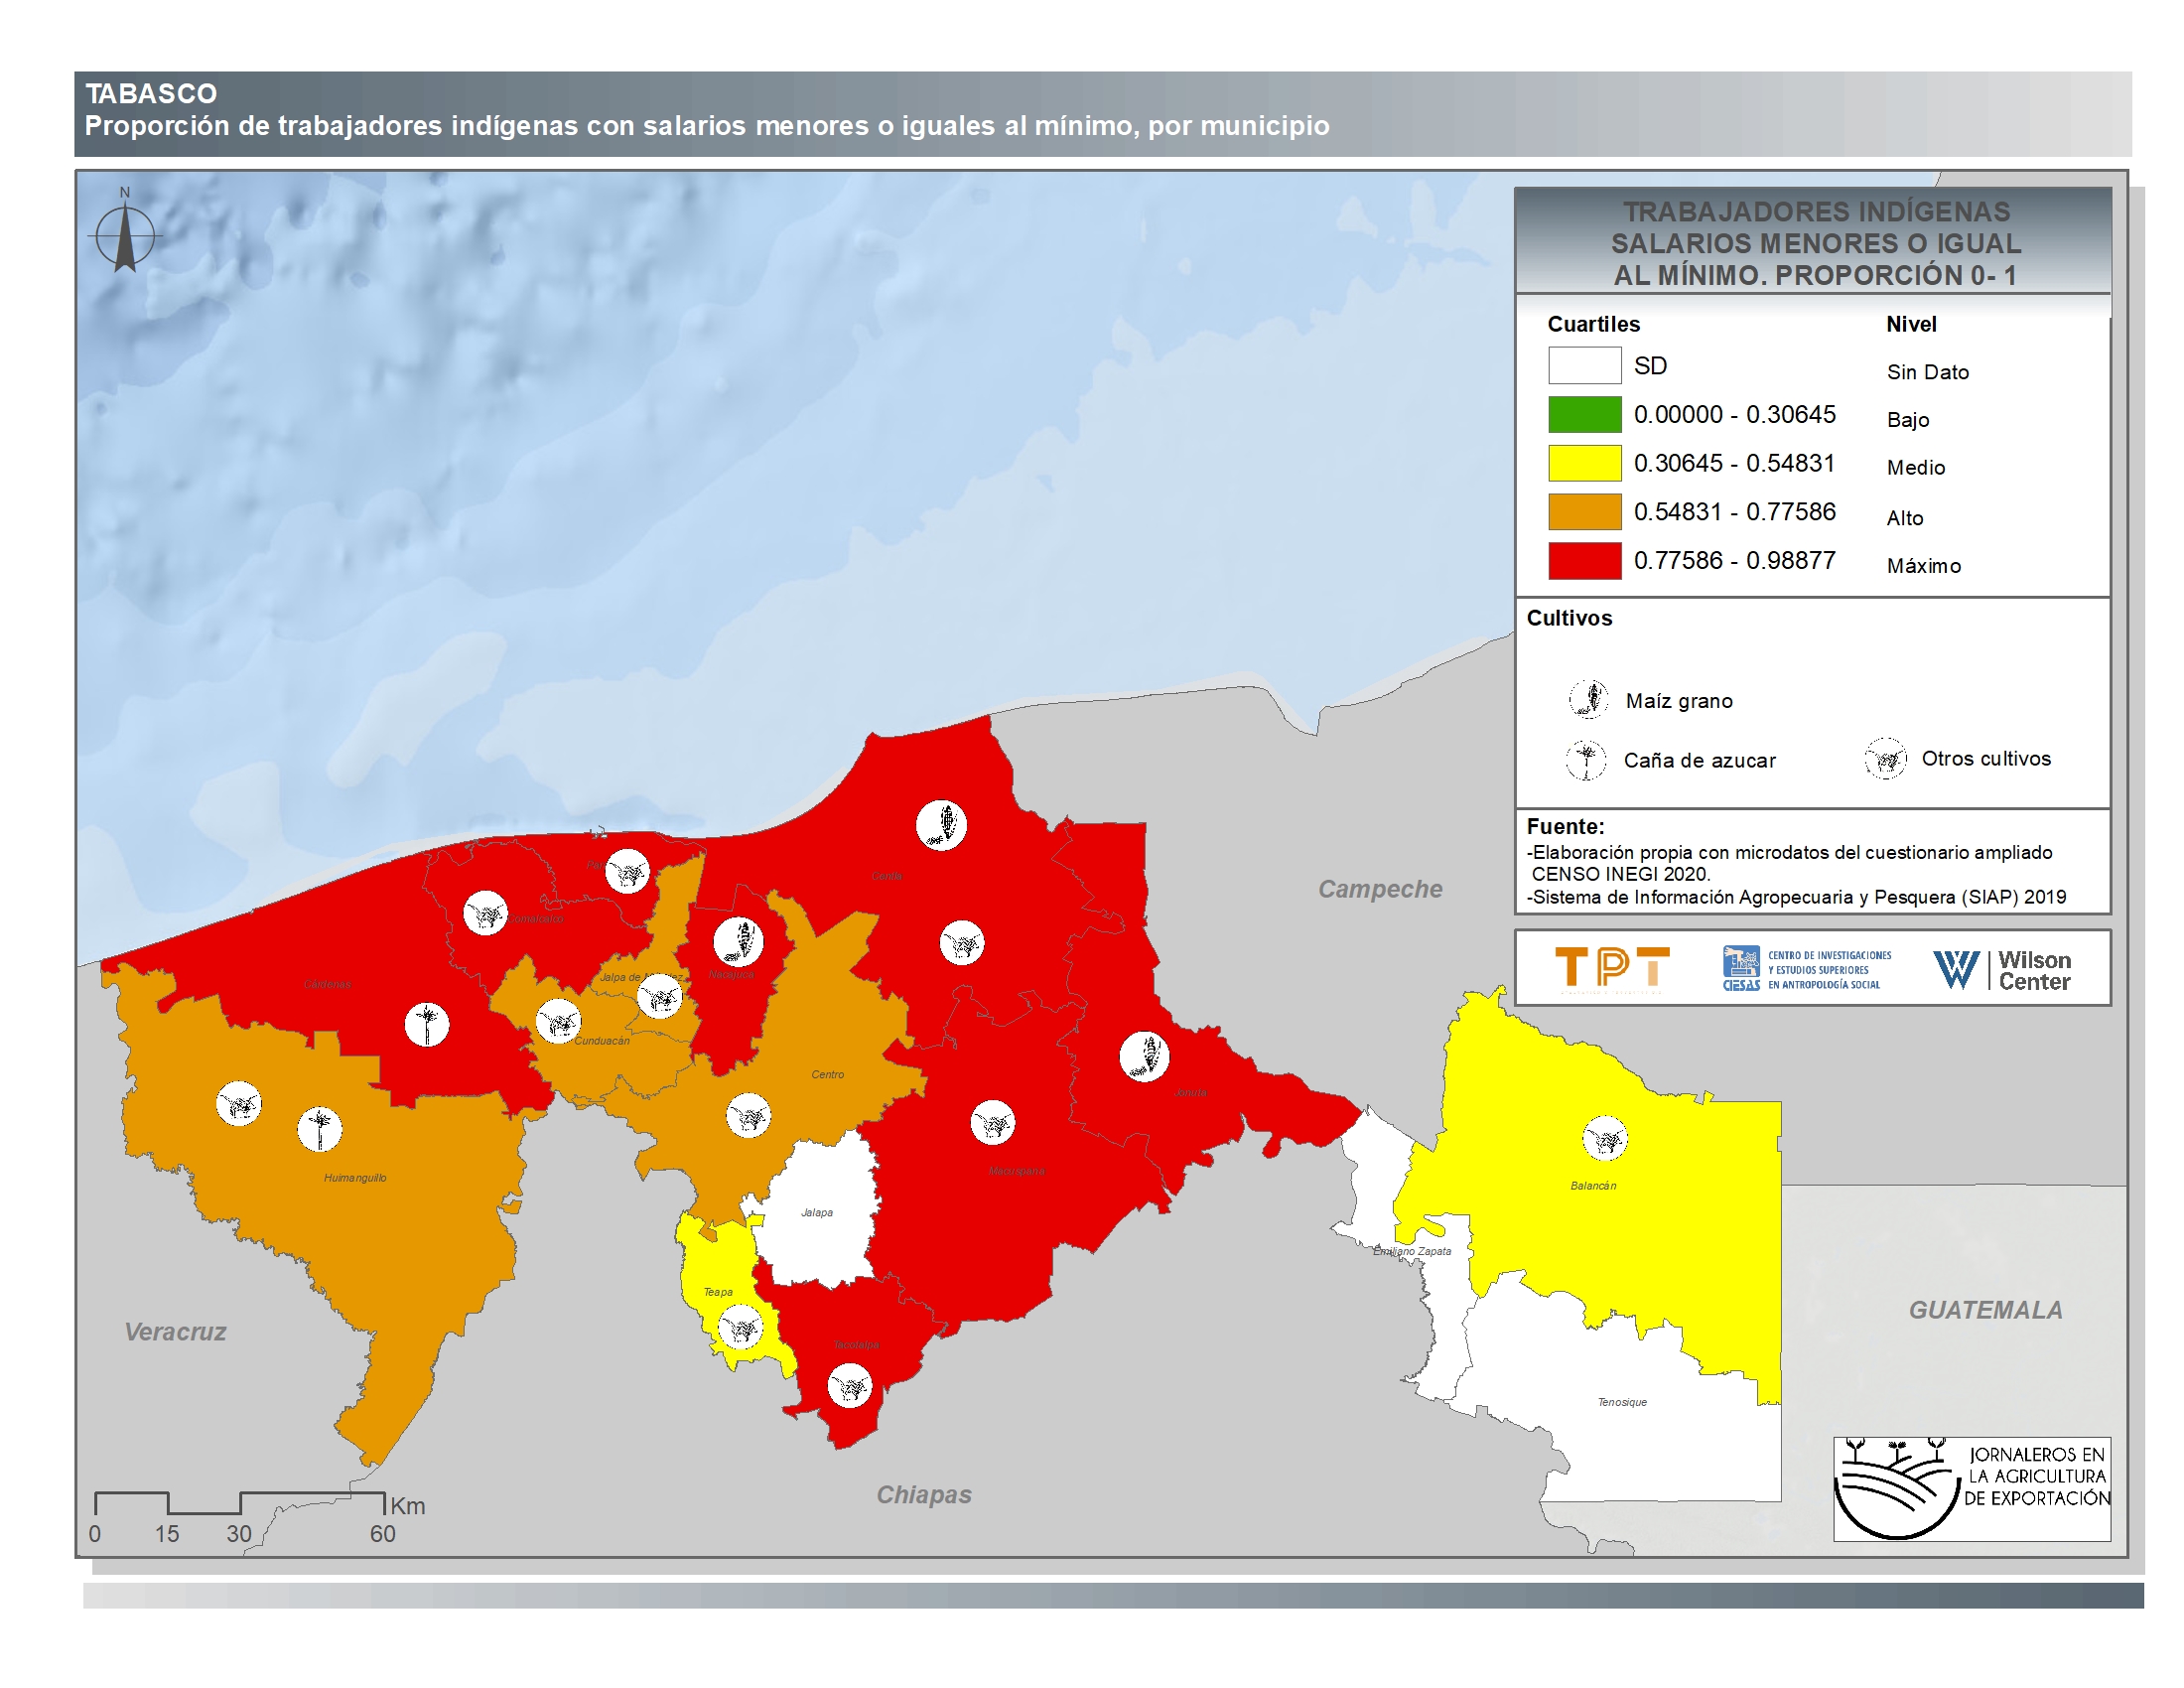2184x1688 pixels.
Task: Select the red Máximo quartile swatch
Action: (1584, 561)
